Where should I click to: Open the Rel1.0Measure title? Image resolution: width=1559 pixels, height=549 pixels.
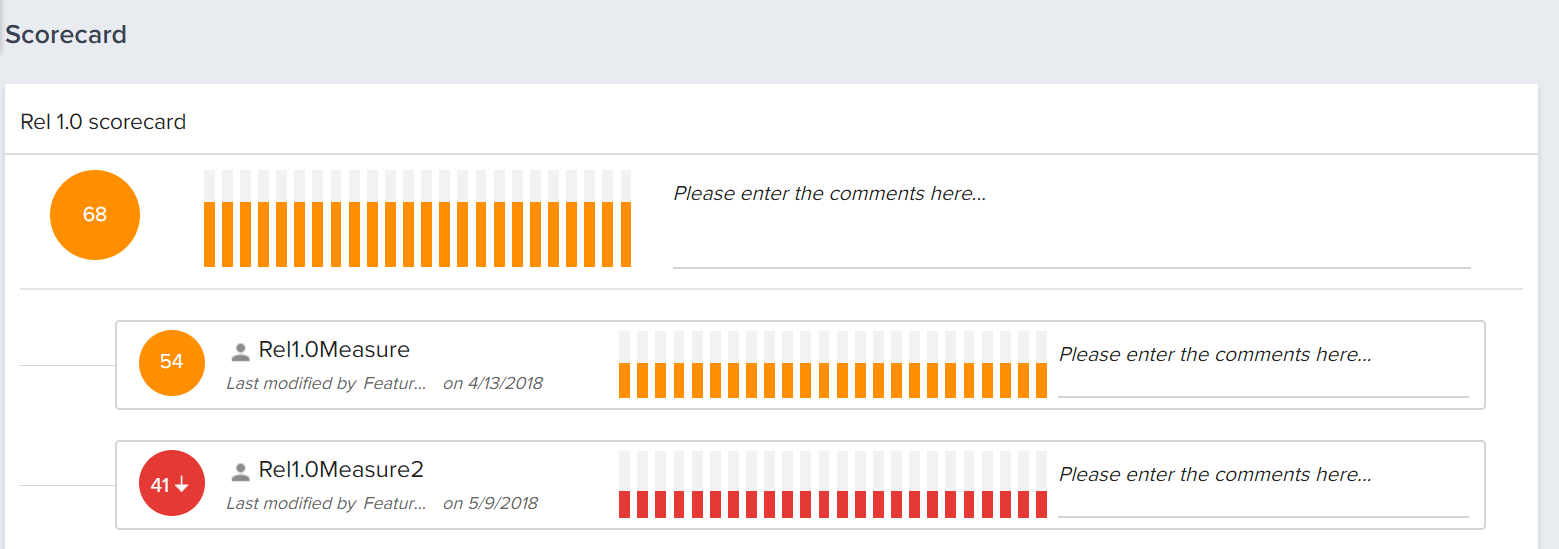click(334, 350)
